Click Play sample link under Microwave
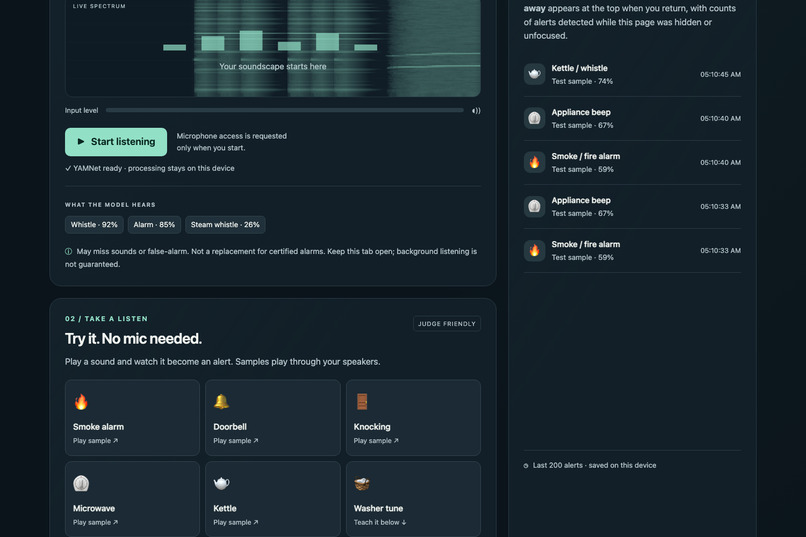 [96, 523]
